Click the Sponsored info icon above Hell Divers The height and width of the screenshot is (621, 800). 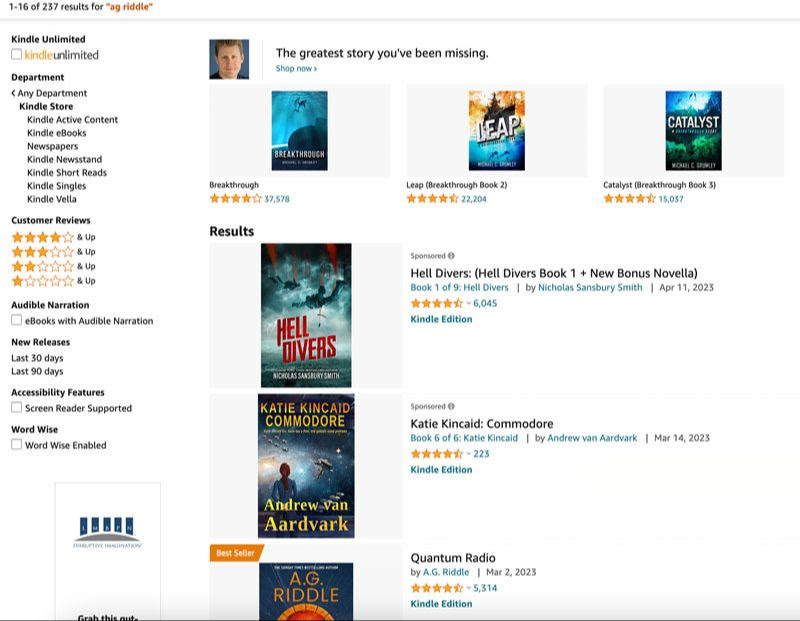point(451,256)
